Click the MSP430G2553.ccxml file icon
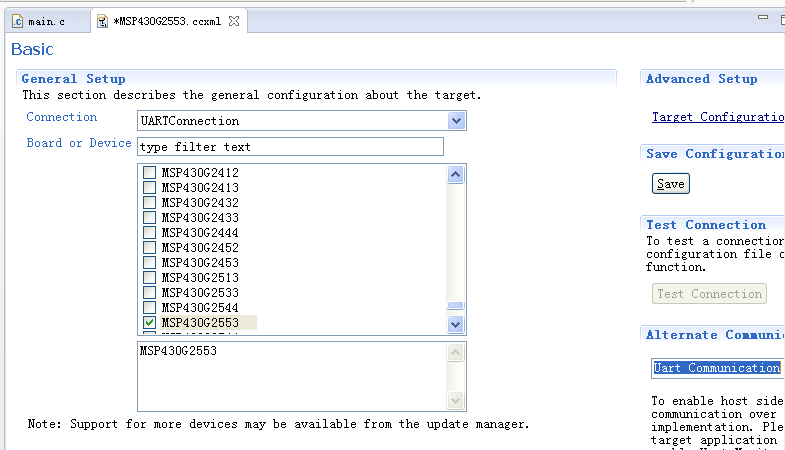 (102, 20)
